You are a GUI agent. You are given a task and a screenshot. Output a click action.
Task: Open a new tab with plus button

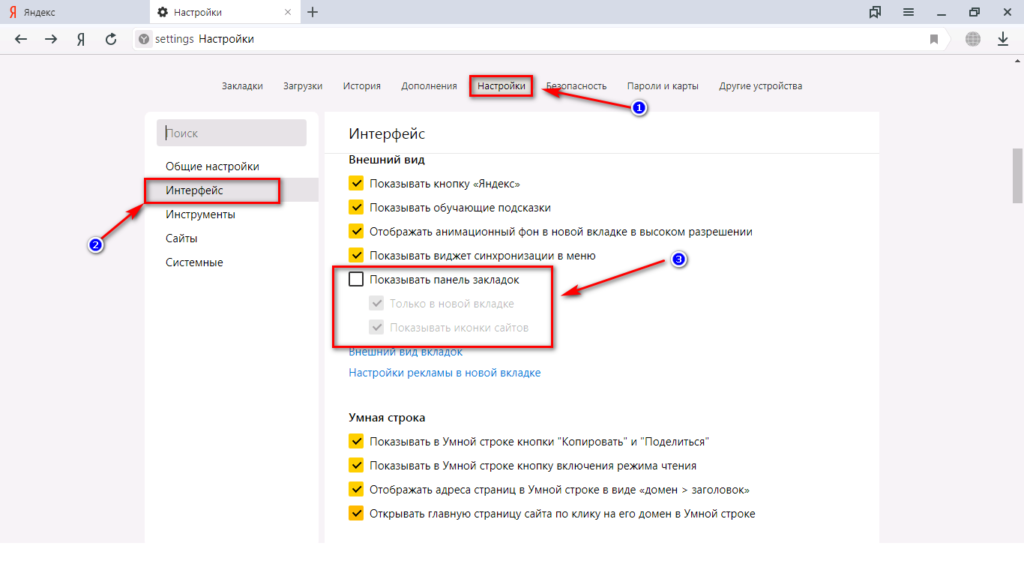click(x=313, y=12)
